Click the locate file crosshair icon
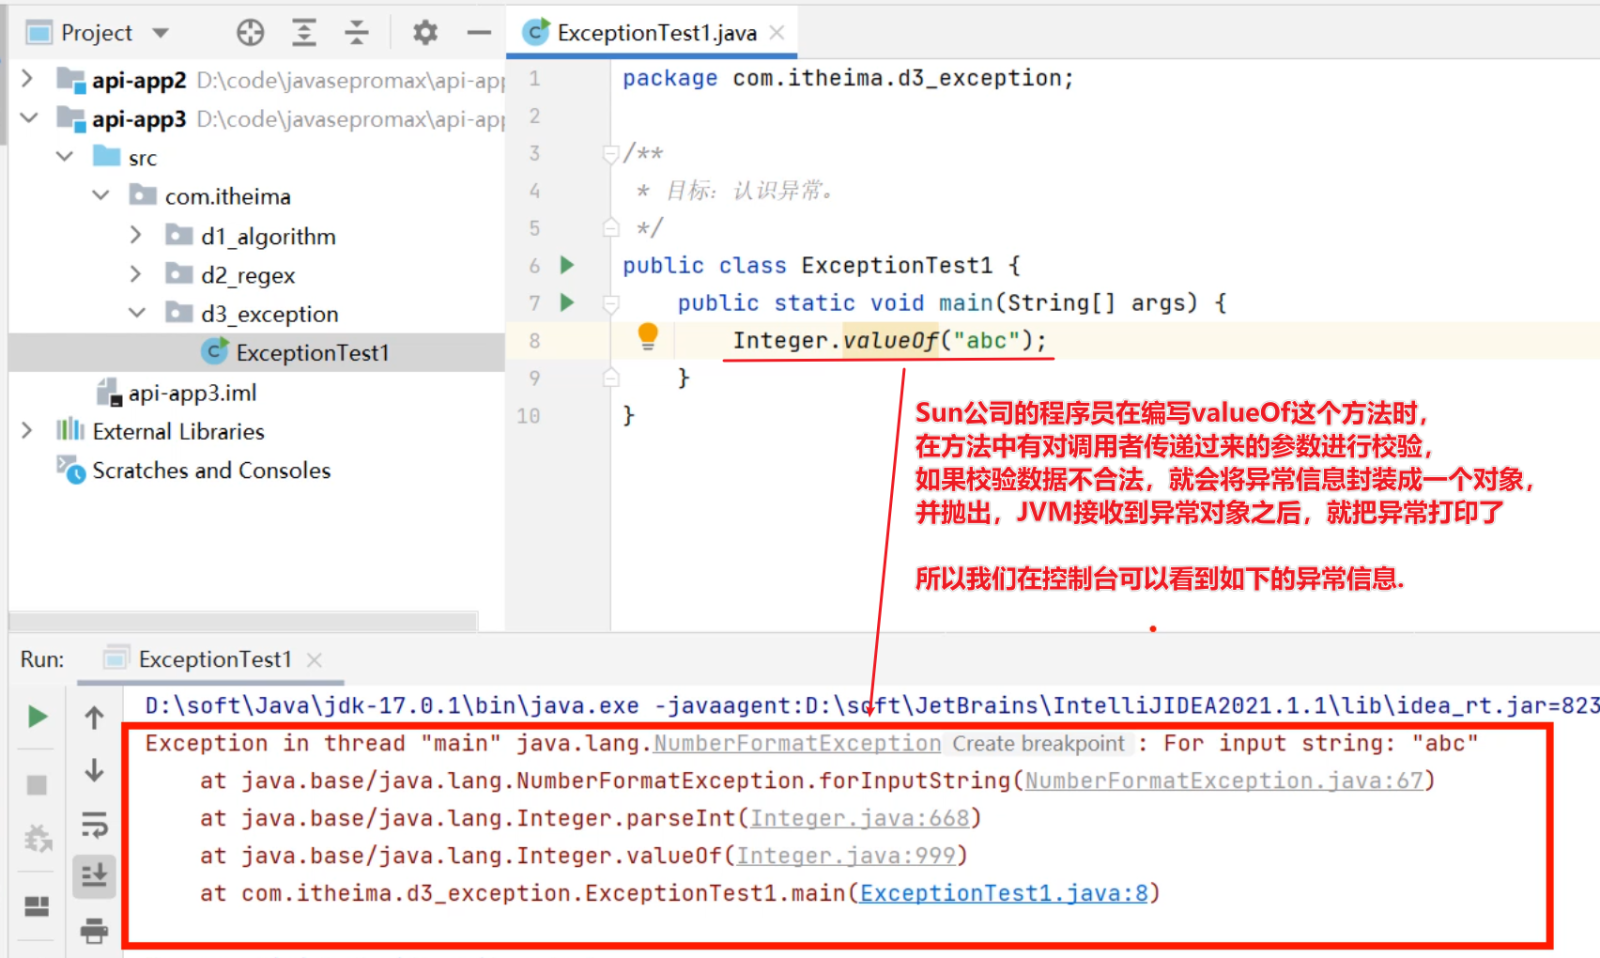Viewport: 1600px width, 958px height. point(250,33)
